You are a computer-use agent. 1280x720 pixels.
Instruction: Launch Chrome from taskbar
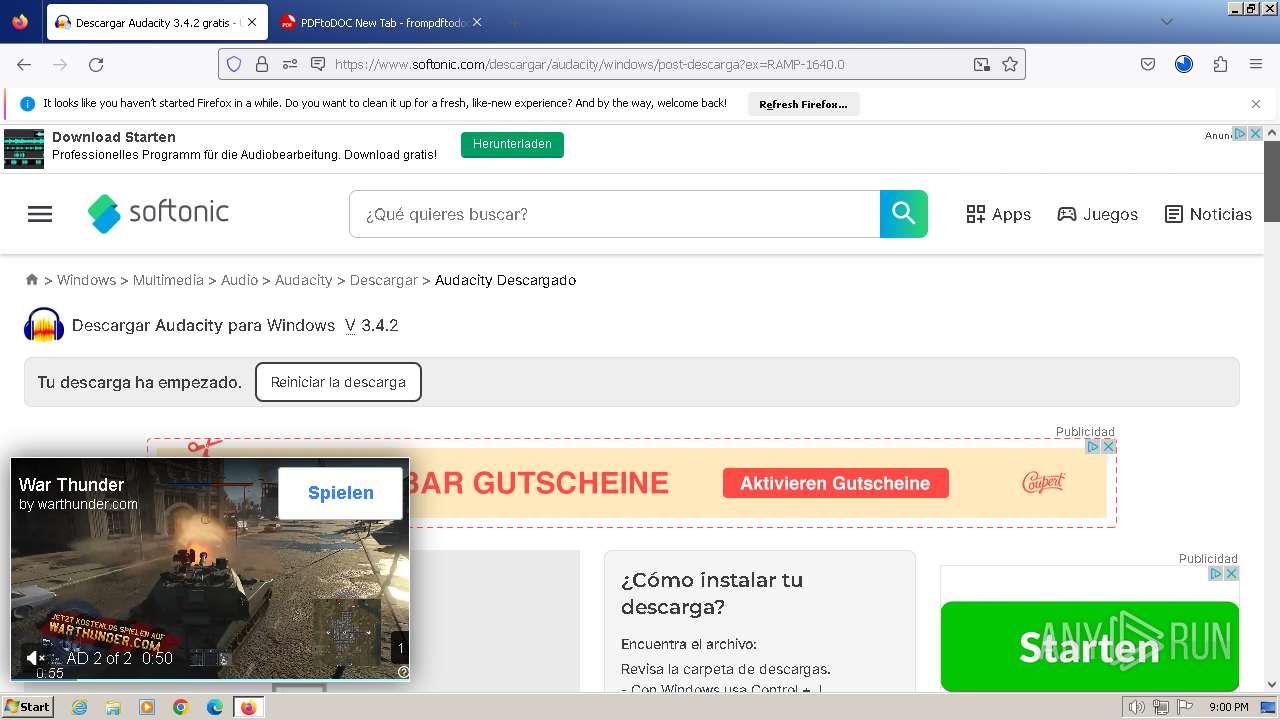tap(180, 707)
